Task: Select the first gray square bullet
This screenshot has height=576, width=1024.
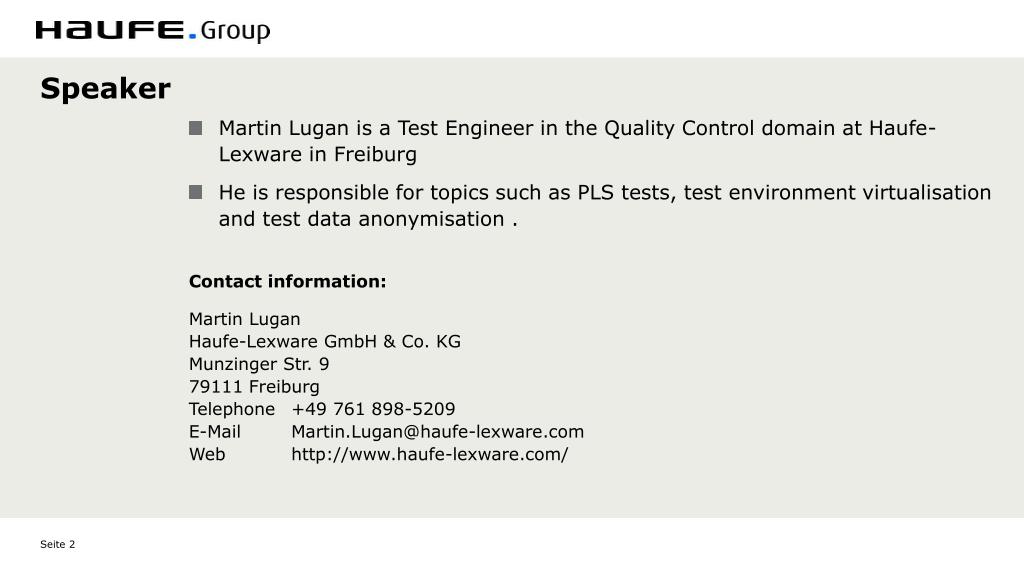Action: click(x=195, y=128)
